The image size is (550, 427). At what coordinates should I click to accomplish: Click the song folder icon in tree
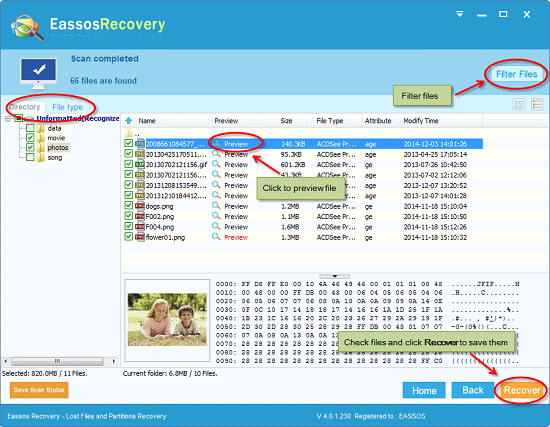tap(41, 157)
